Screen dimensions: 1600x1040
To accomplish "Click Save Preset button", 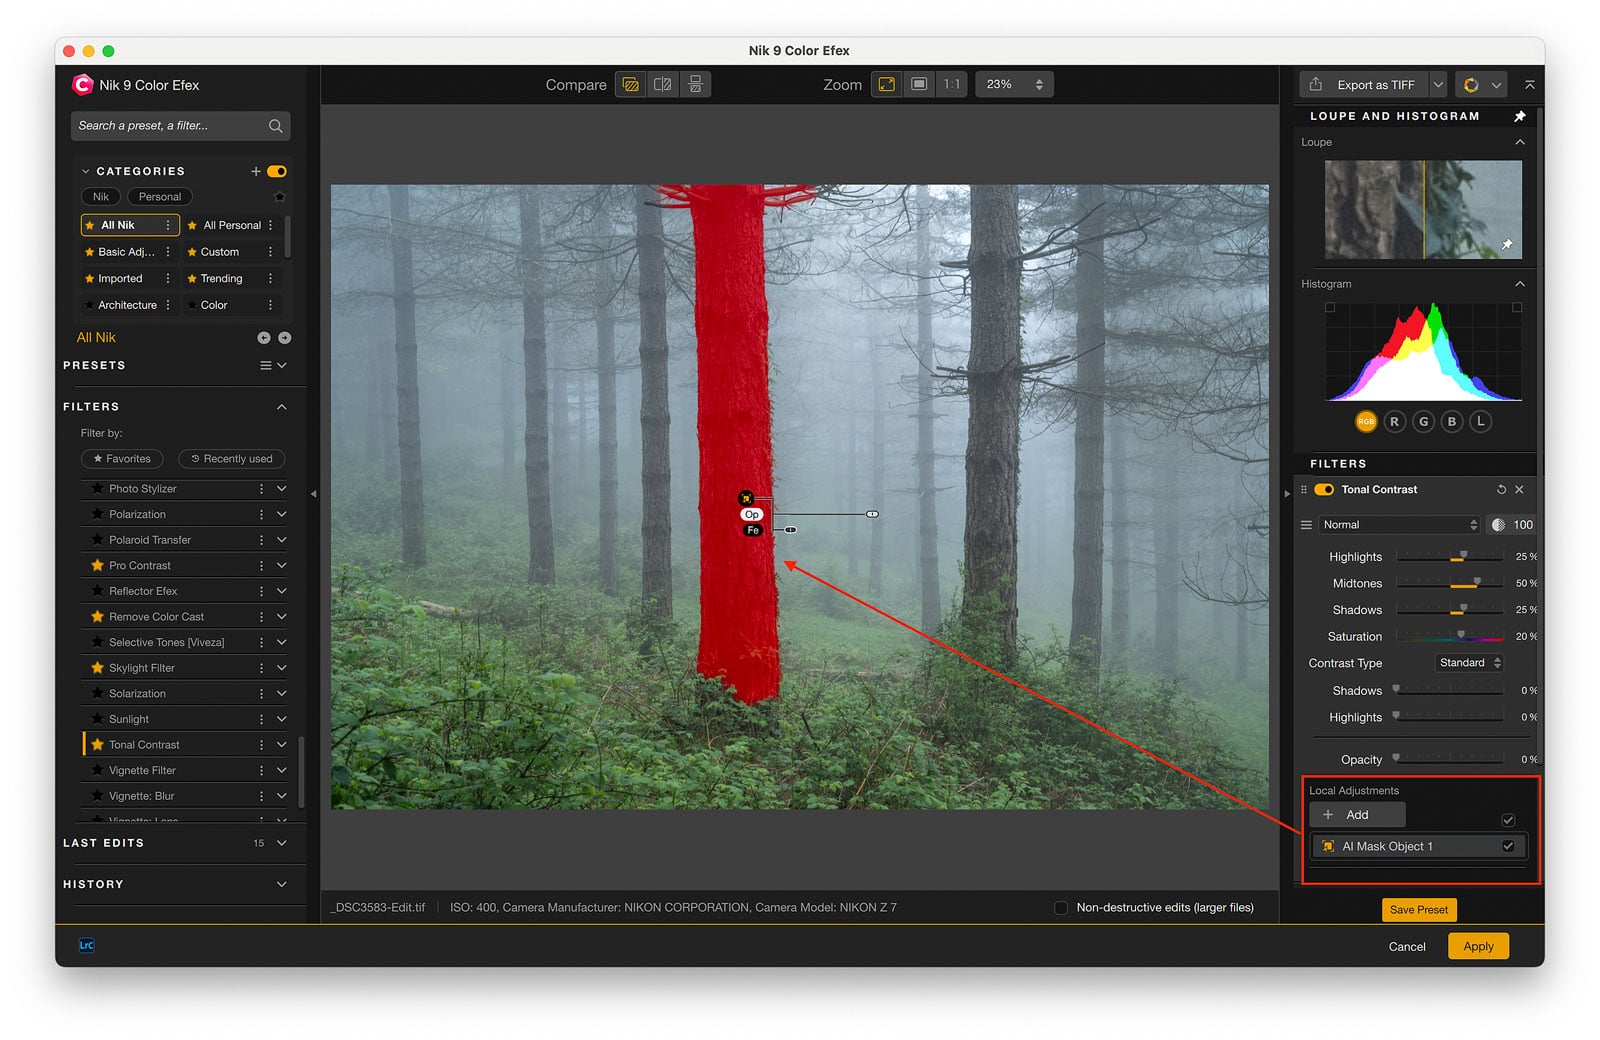I will click(1419, 910).
